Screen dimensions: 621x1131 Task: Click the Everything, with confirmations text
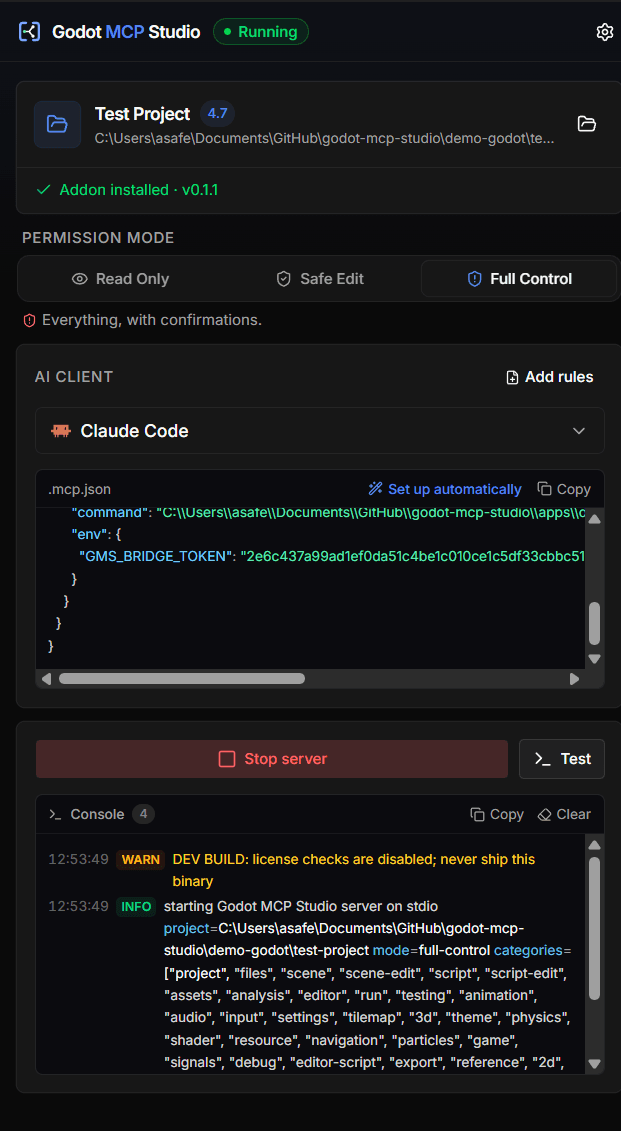tap(151, 320)
